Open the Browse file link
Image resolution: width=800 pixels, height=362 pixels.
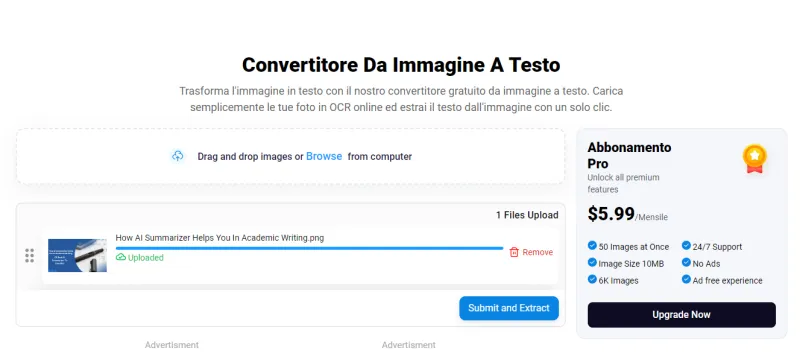coord(324,157)
